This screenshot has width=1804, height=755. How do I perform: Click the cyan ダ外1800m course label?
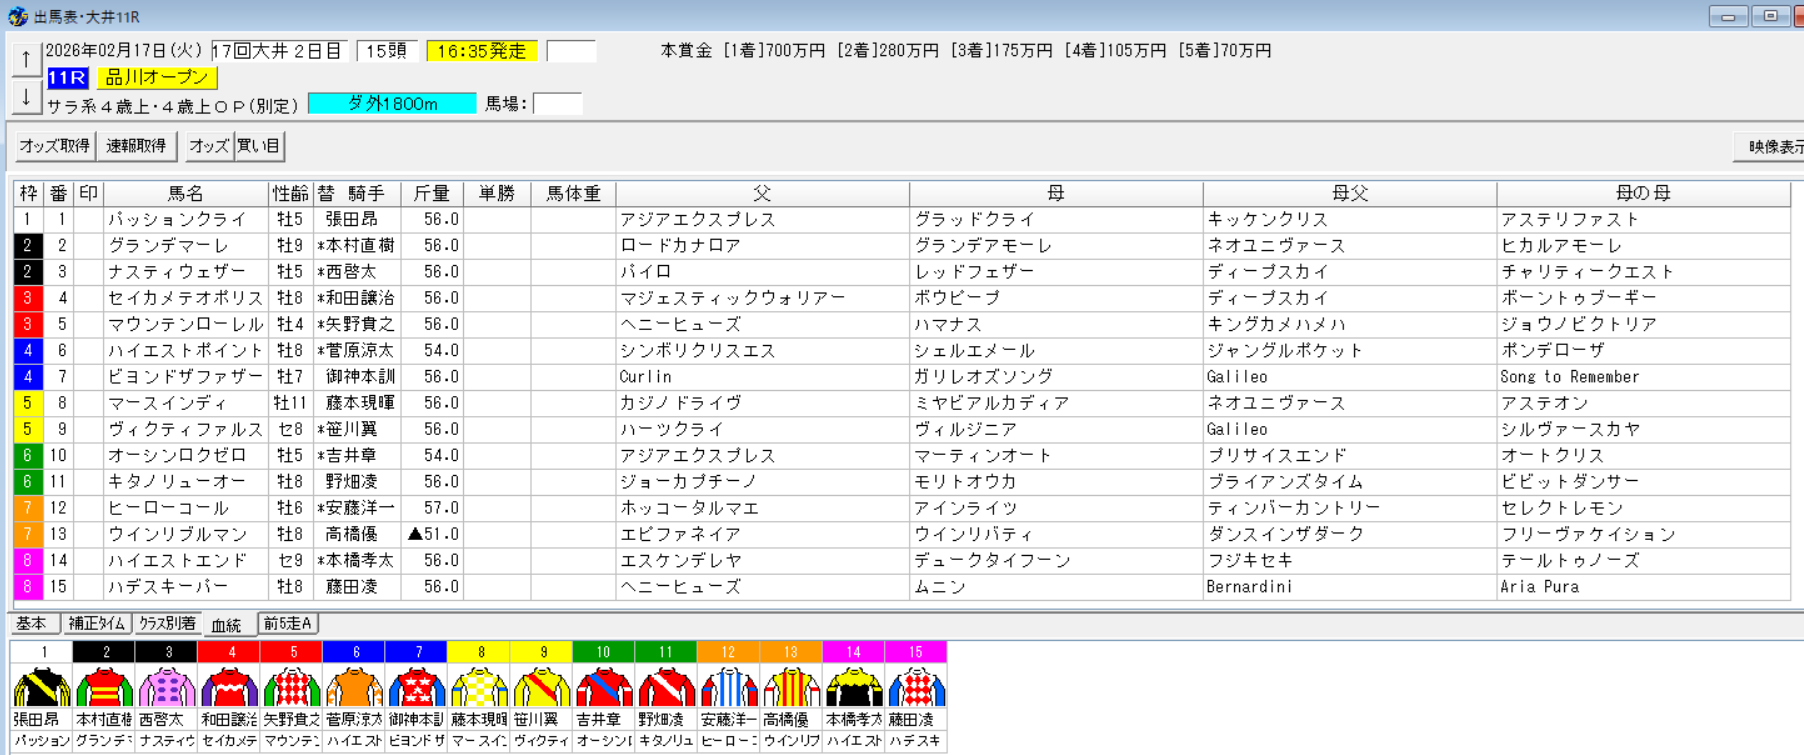click(x=392, y=104)
